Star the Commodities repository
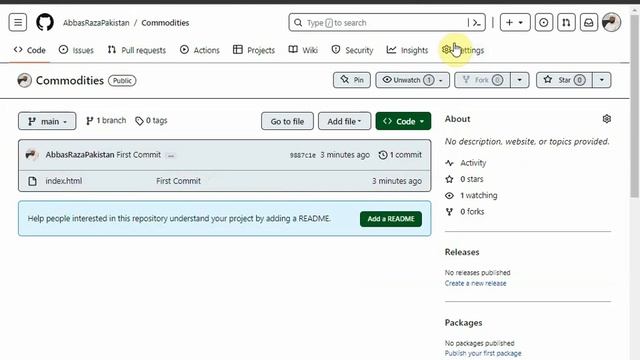Screen dimensions: 640x360 pyautogui.click(x=564, y=80)
